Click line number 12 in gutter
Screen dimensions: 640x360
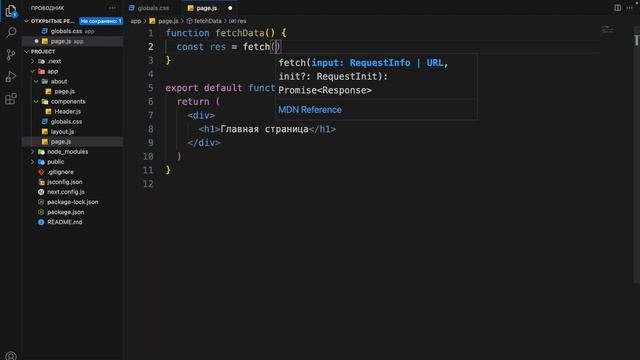pyautogui.click(x=148, y=184)
